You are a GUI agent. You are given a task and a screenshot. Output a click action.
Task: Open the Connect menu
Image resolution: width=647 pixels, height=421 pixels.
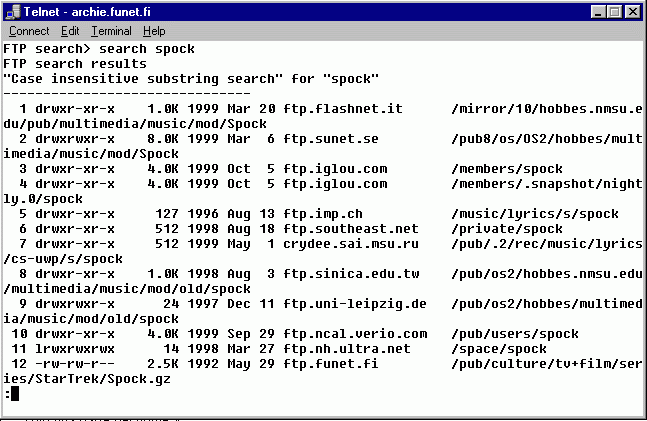point(29,31)
